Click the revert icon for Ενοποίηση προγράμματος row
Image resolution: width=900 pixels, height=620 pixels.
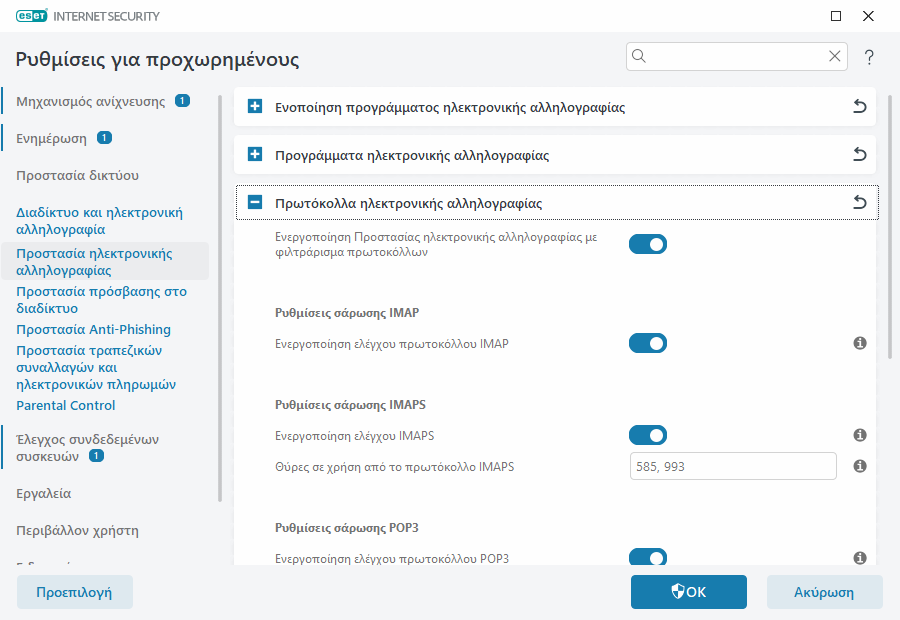point(859,106)
